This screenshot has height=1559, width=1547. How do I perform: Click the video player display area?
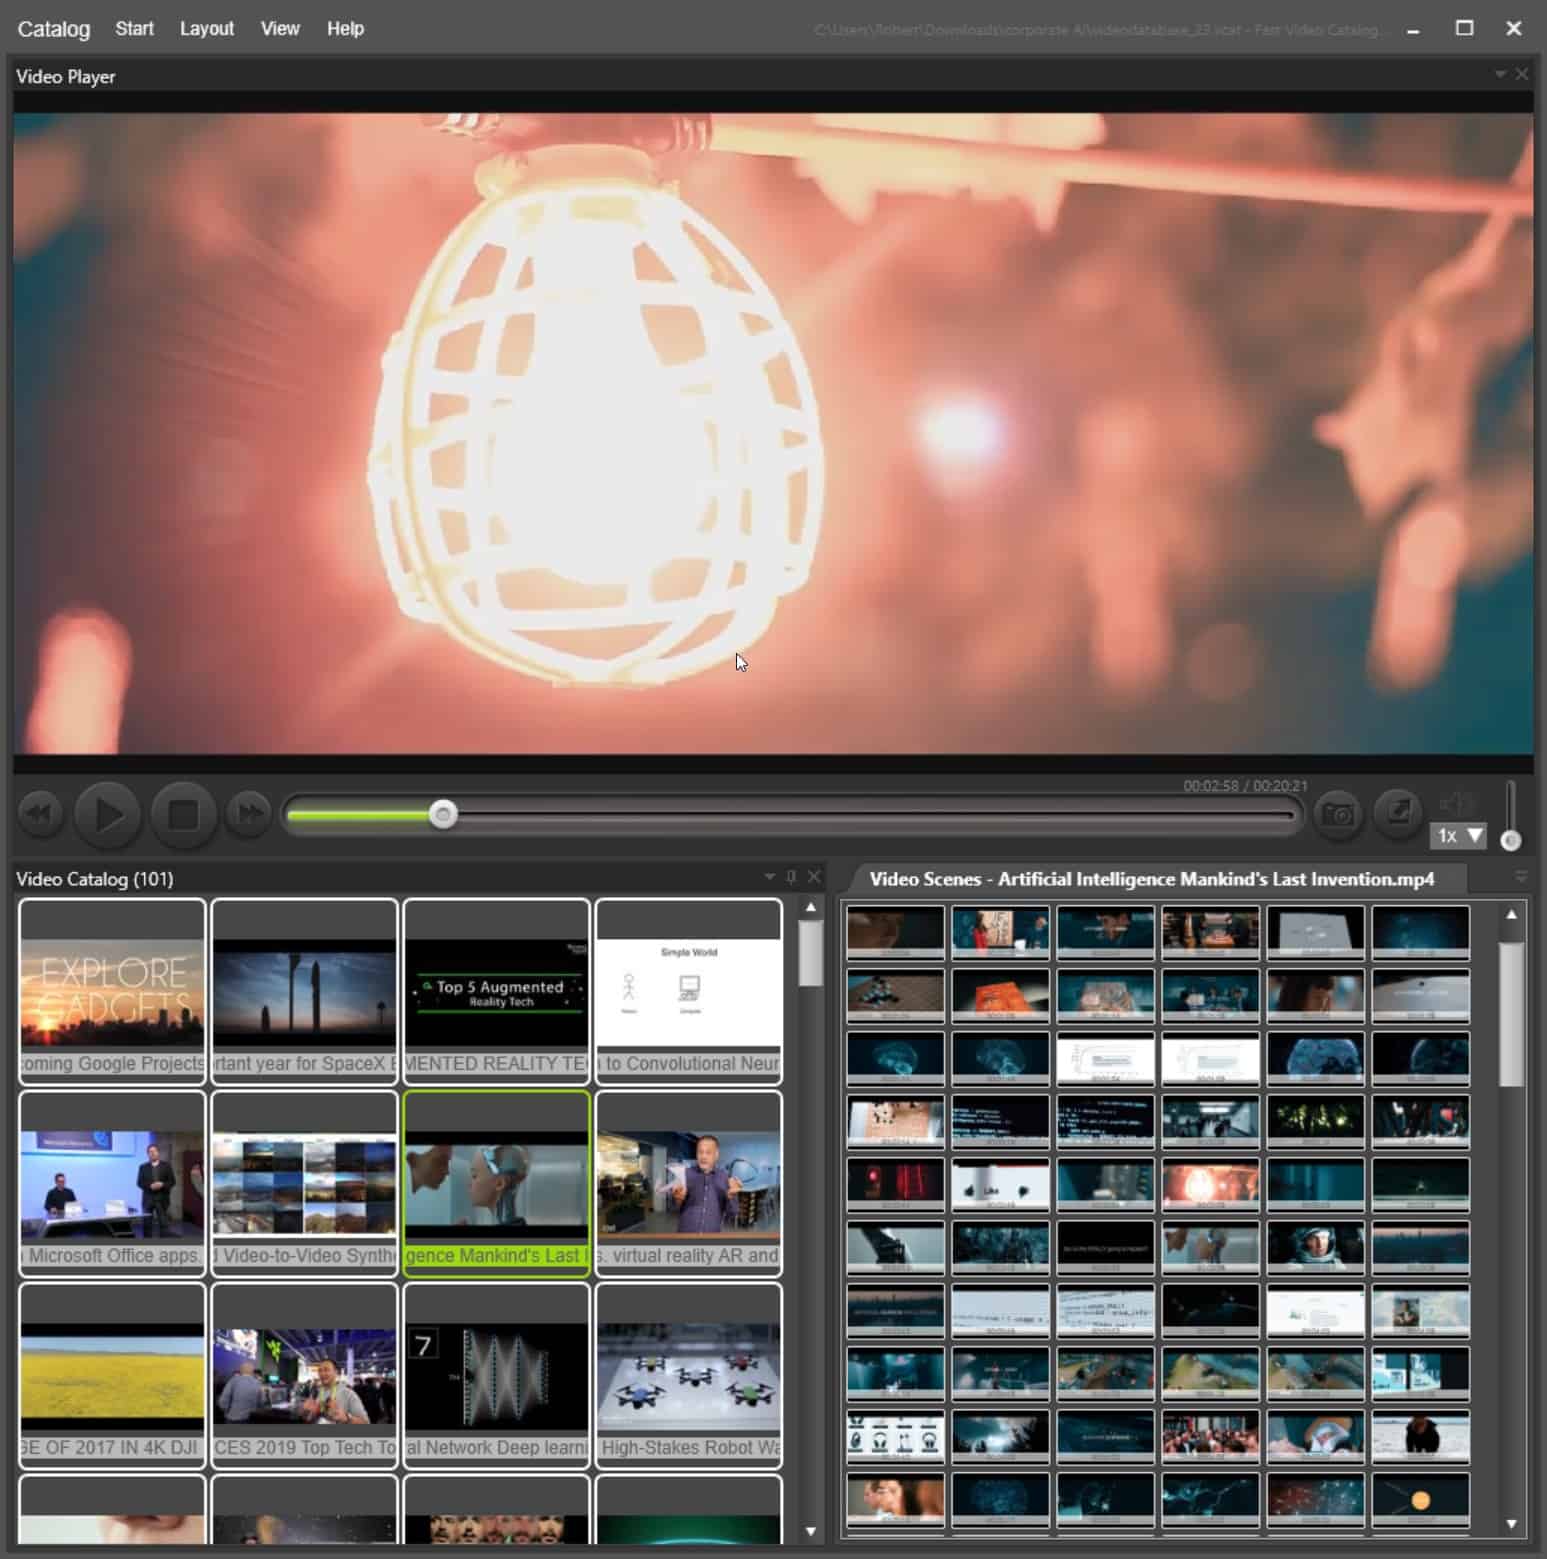click(773, 433)
